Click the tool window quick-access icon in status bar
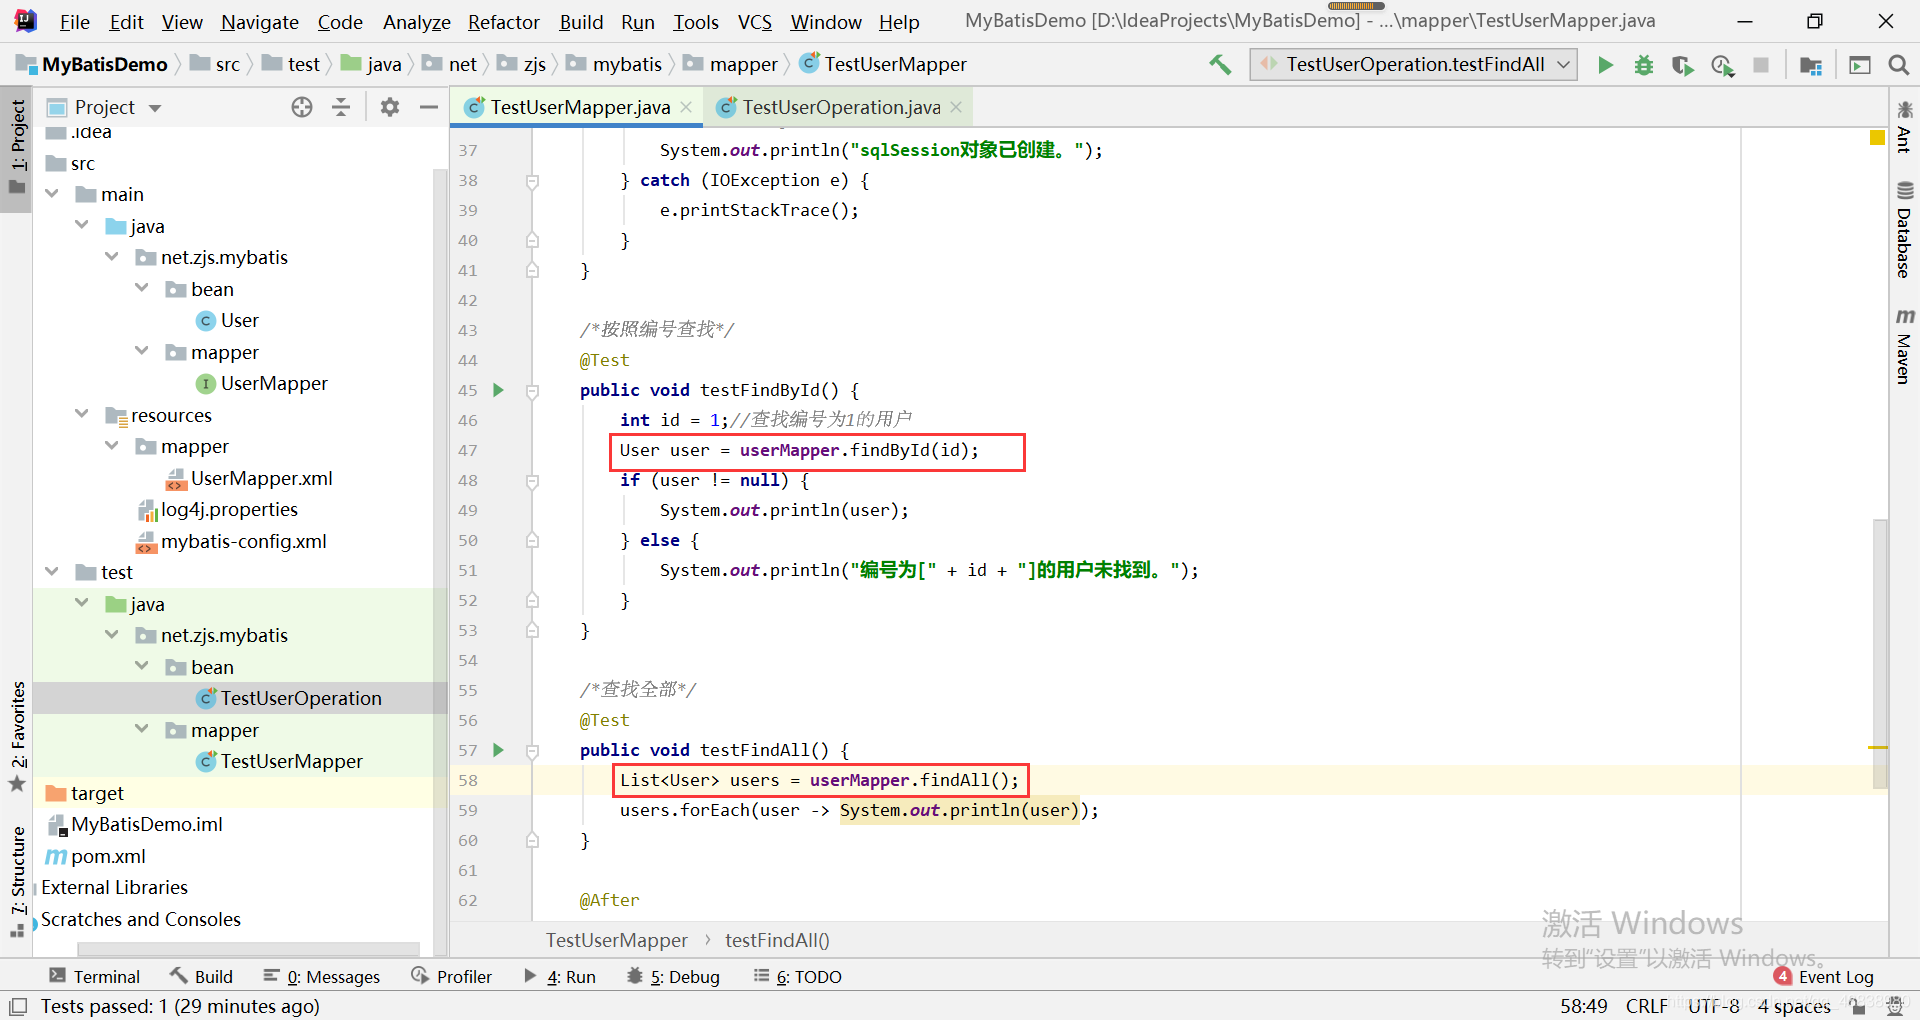Screen dimensions: 1920x1020 [x=18, y=1006]
